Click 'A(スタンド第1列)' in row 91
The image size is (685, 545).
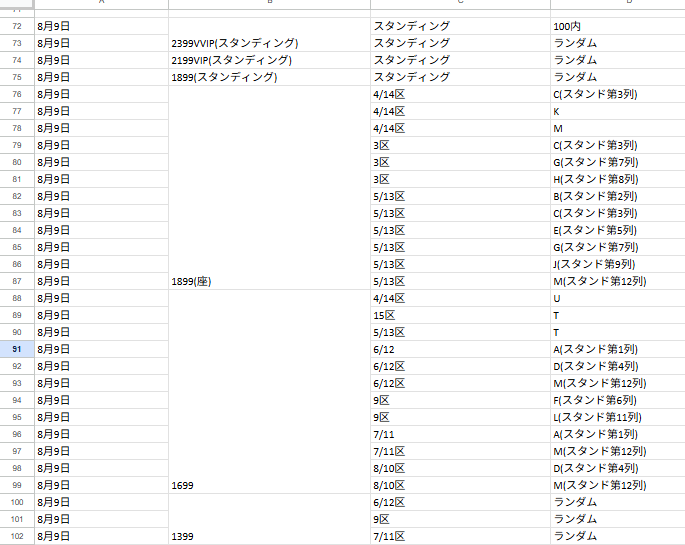click(x=618, y=349)
